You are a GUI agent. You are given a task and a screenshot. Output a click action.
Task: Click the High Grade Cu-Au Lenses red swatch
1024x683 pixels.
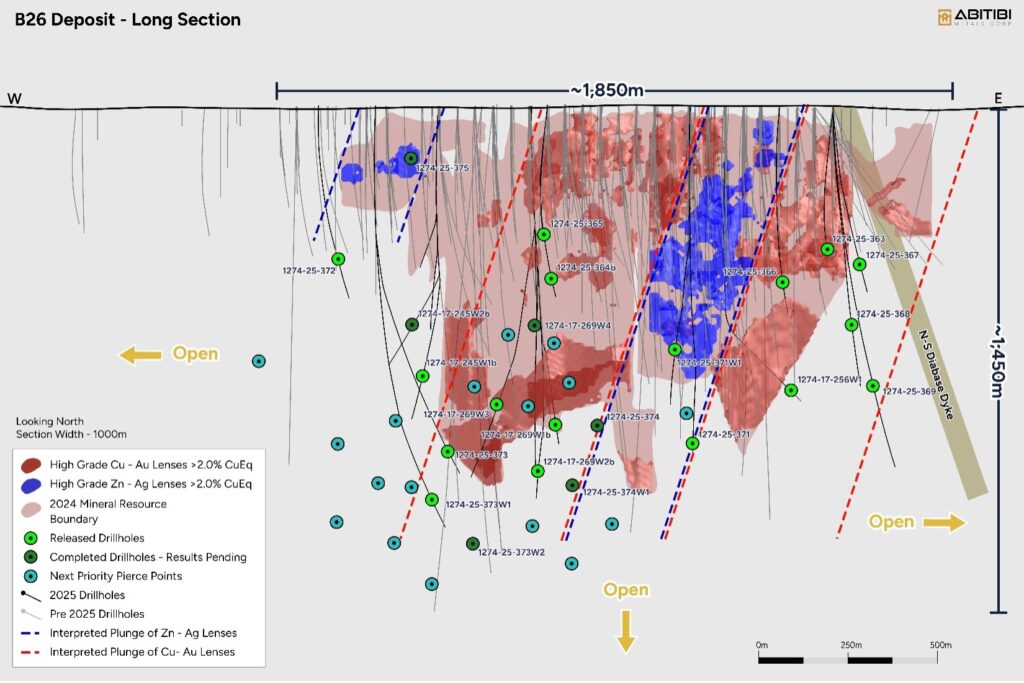[32, 465]
